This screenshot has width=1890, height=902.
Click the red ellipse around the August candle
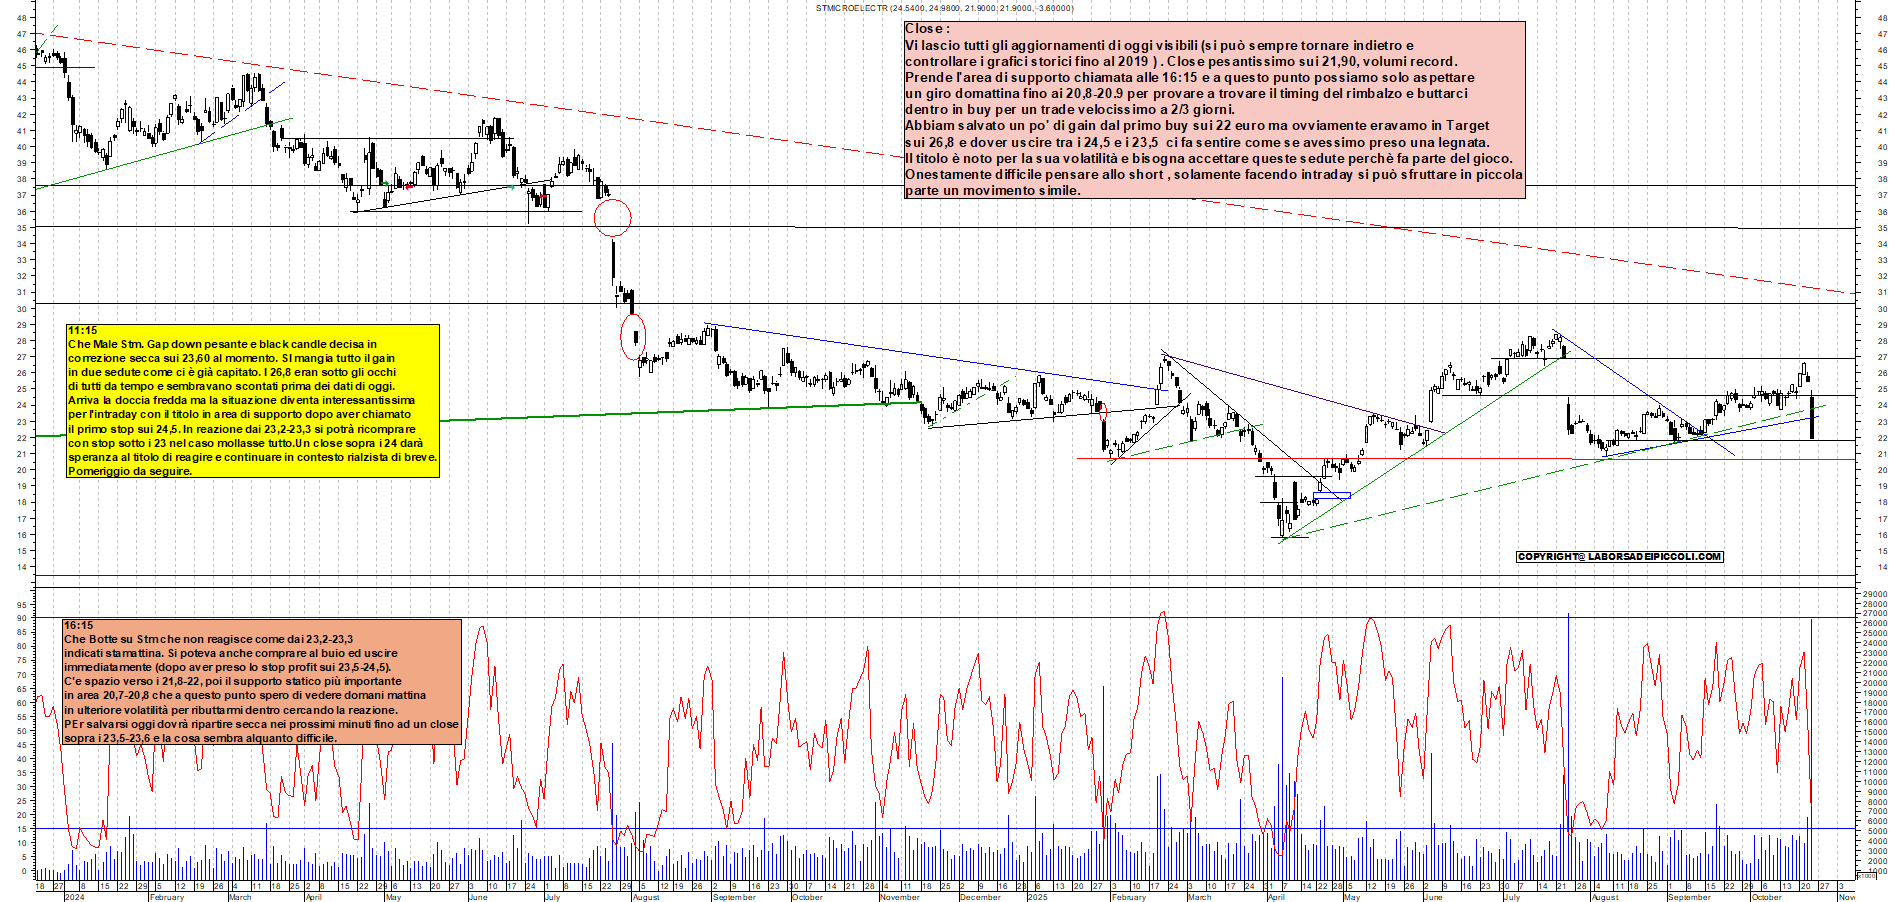tap(633, 336)
